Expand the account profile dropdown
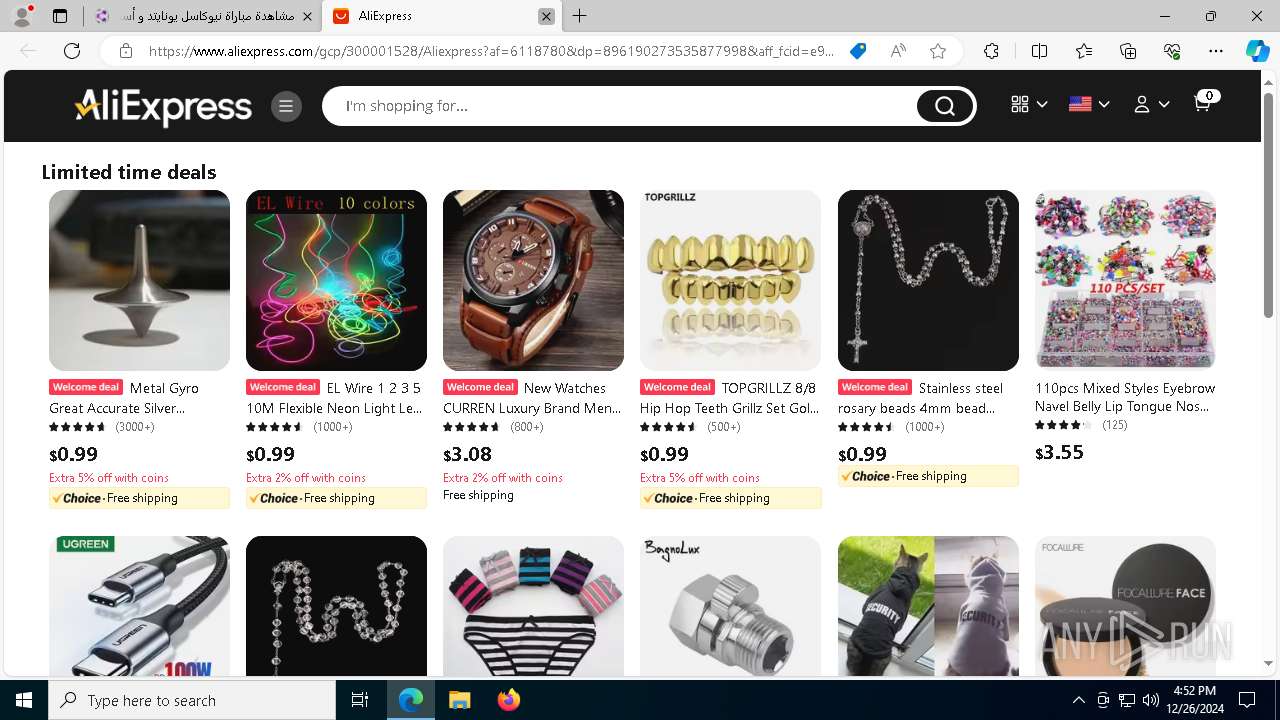This screenshot has width=1280, height=720. pyautogui.click(x=1151, y=104)
